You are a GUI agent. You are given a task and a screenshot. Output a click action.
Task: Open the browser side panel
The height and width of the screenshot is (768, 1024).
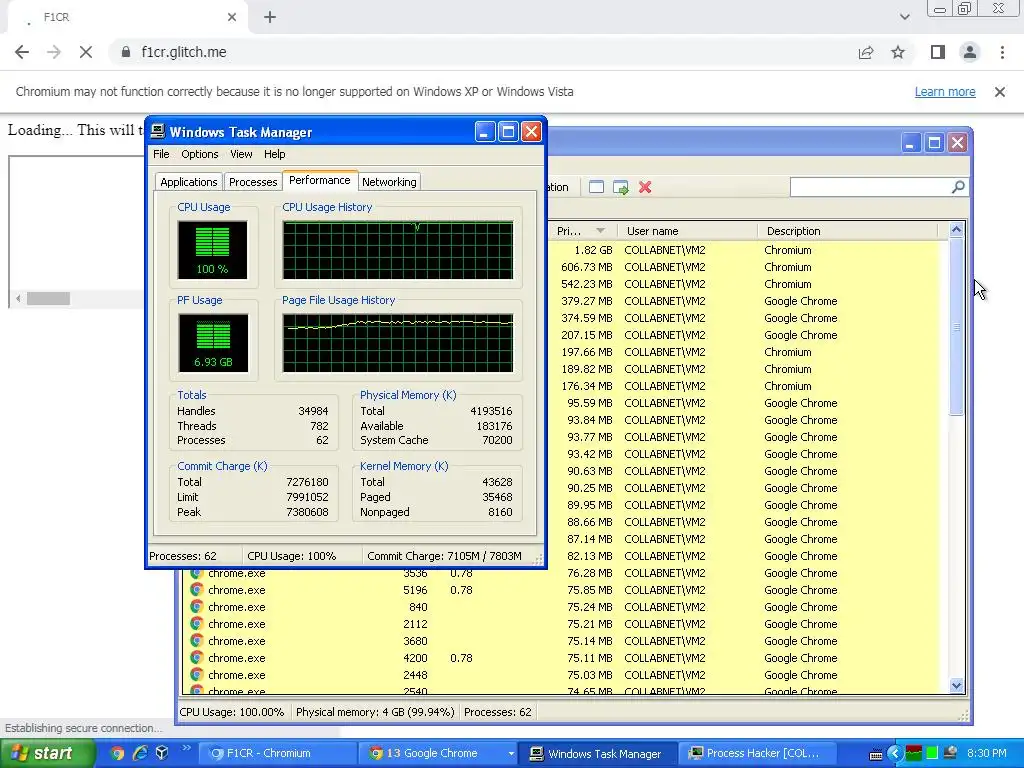pyautogui.click(x=938, y=52)
